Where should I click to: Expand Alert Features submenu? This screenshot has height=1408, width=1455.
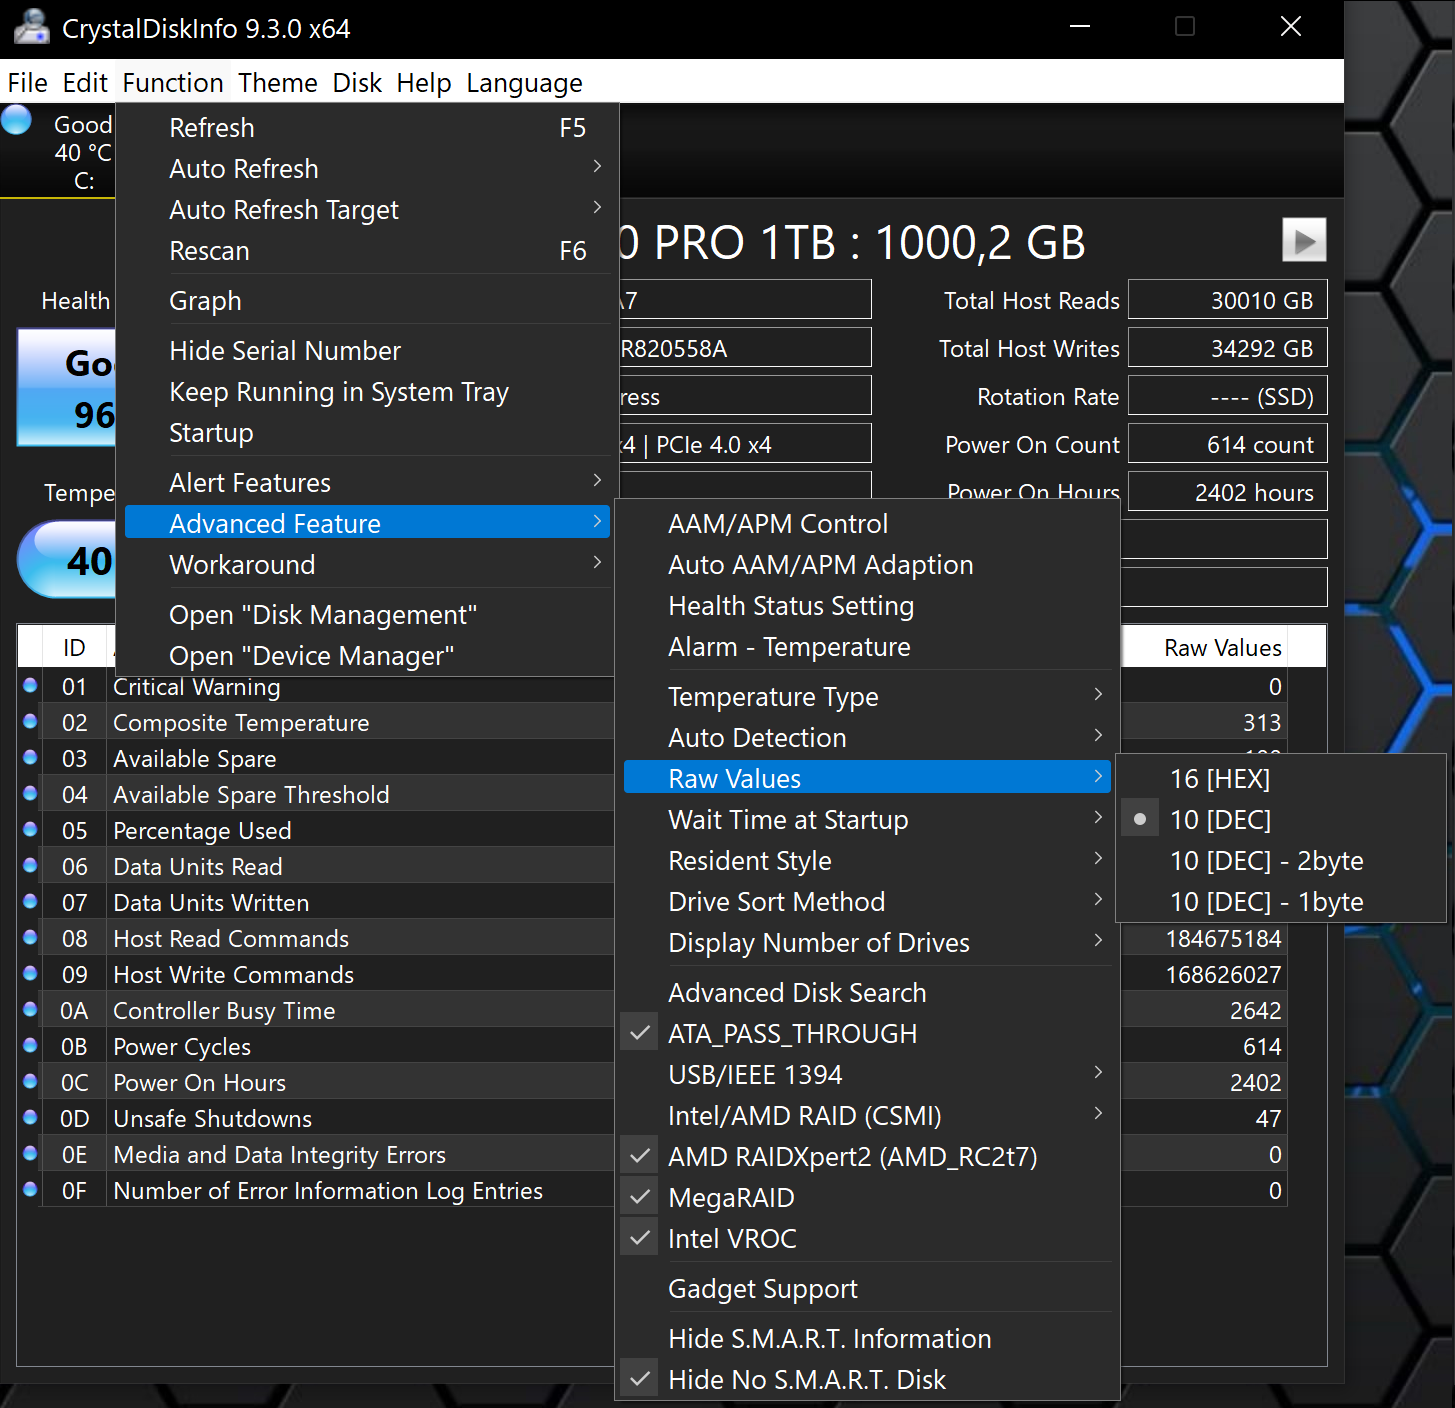(x=368, y=482)
